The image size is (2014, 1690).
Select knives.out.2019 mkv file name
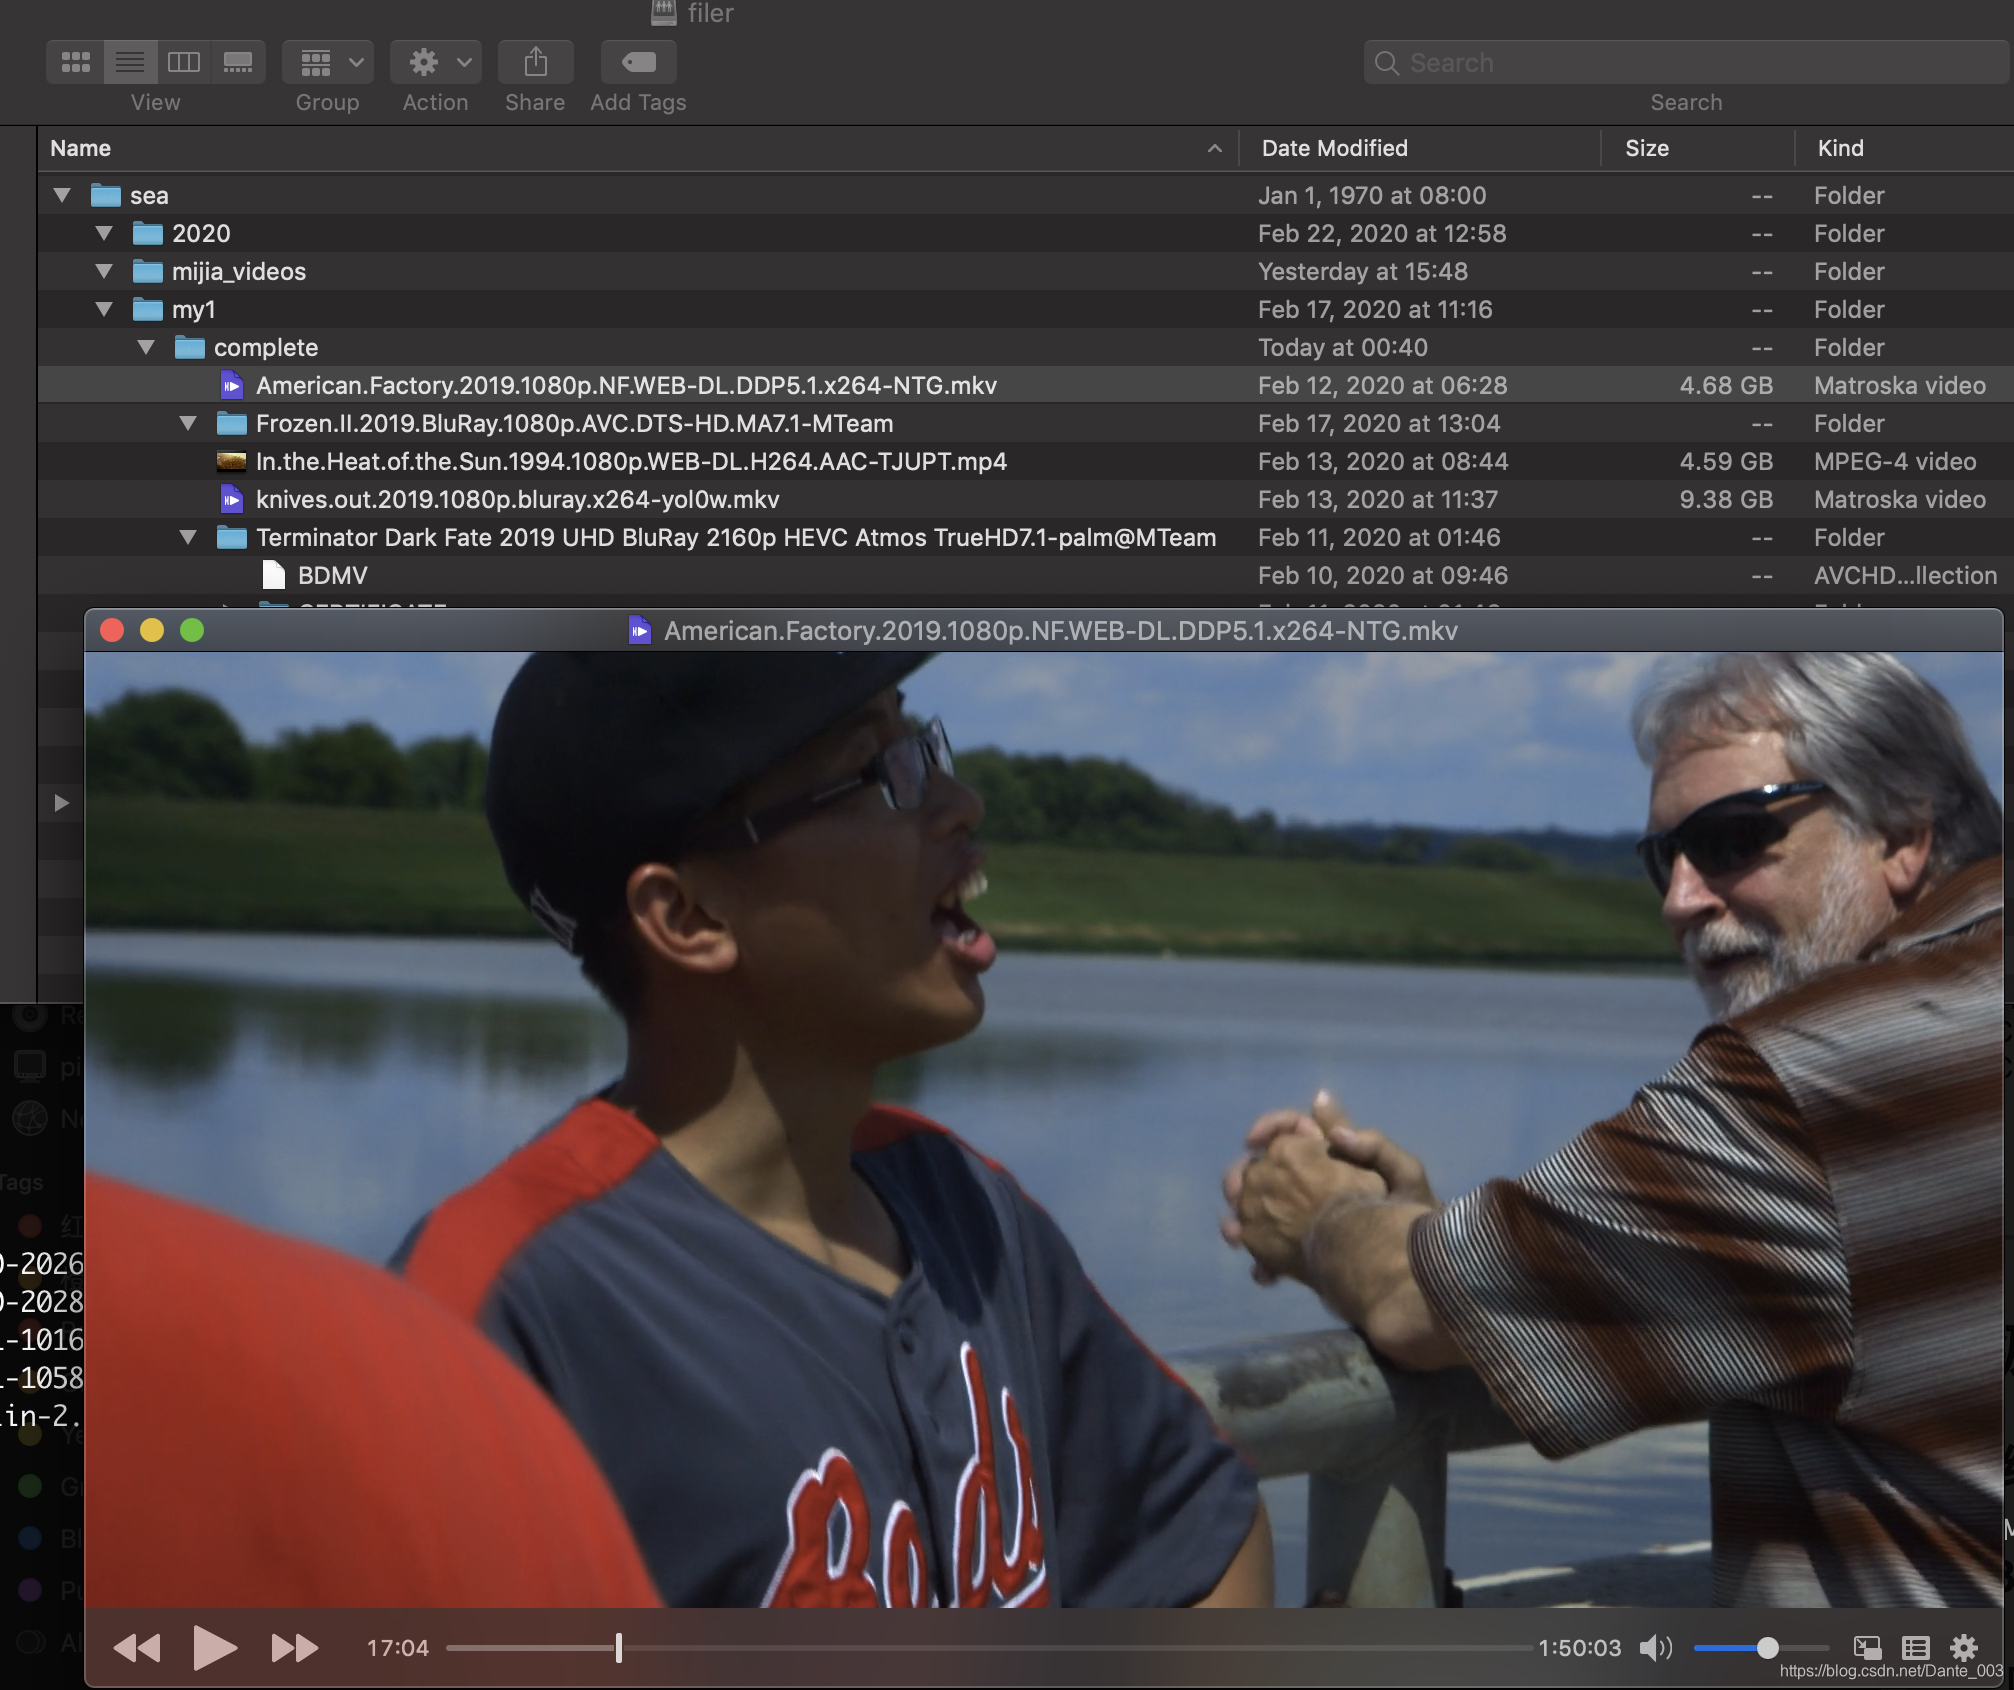coord(518,499)
